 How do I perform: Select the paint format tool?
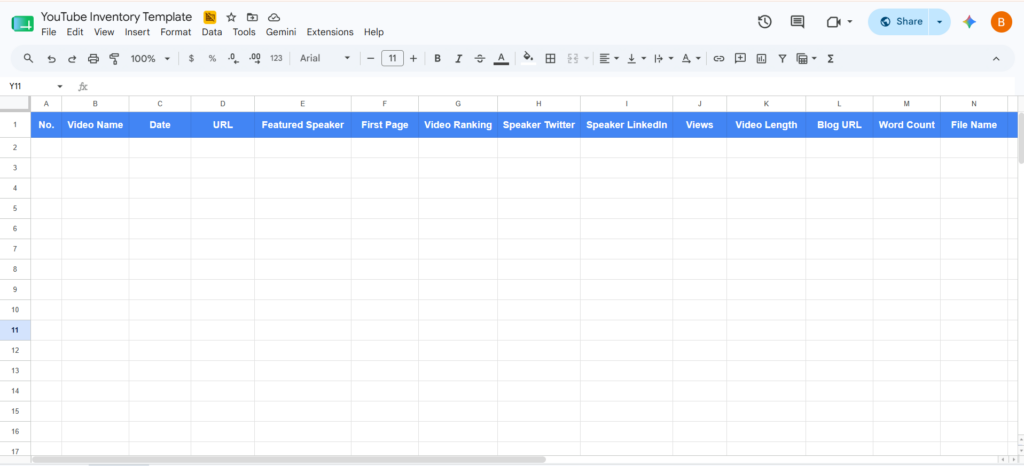(114, 59)
